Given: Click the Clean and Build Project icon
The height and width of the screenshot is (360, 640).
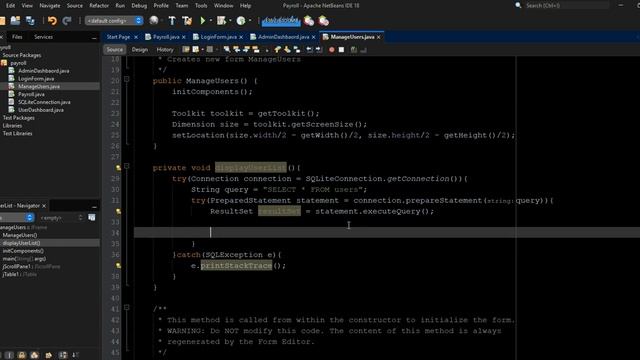Looking at the screenshot, I should tap(187, 21).
